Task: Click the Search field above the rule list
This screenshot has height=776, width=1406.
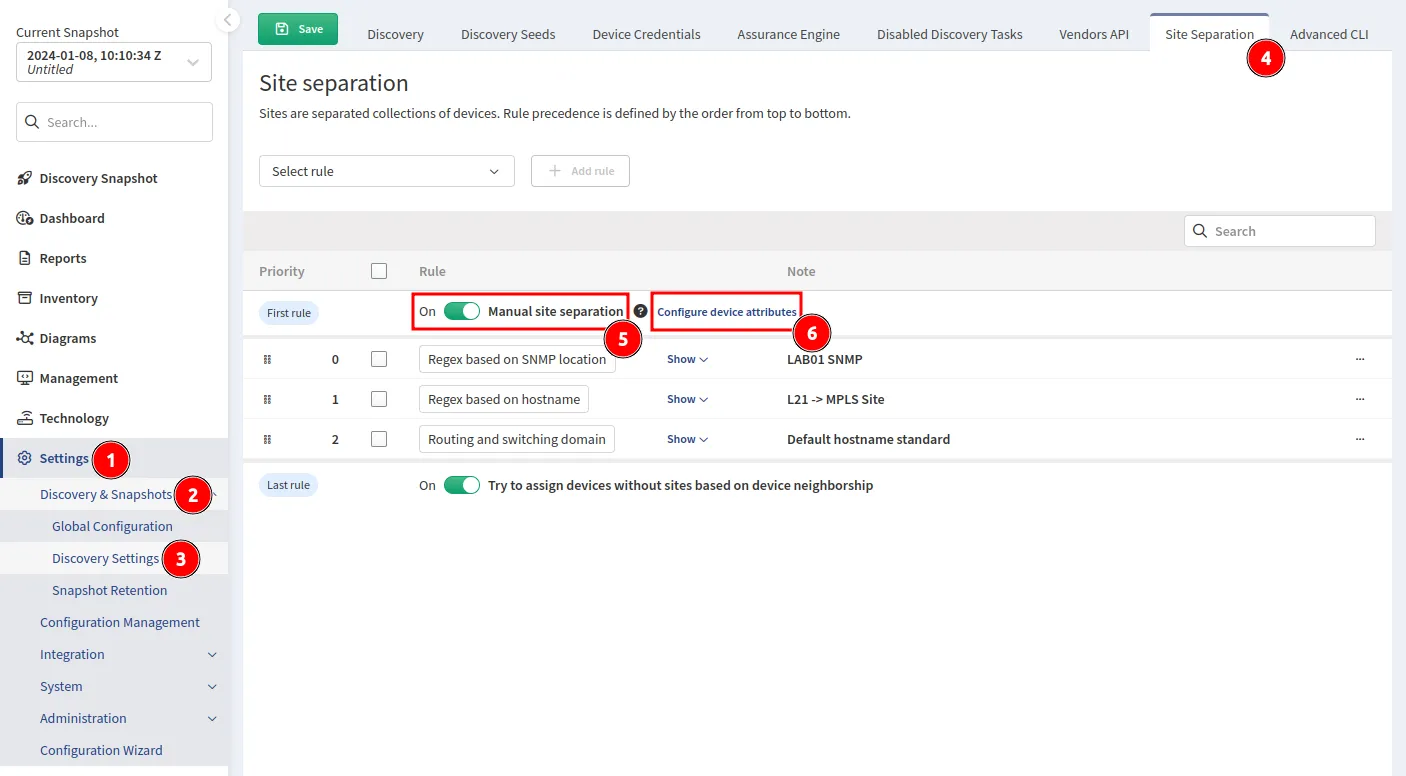Action: pyautogui.click(x=1280, y=230)
